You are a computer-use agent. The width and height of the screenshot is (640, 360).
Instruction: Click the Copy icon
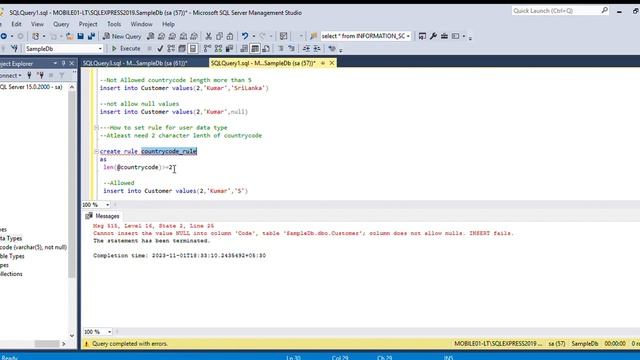219,36
